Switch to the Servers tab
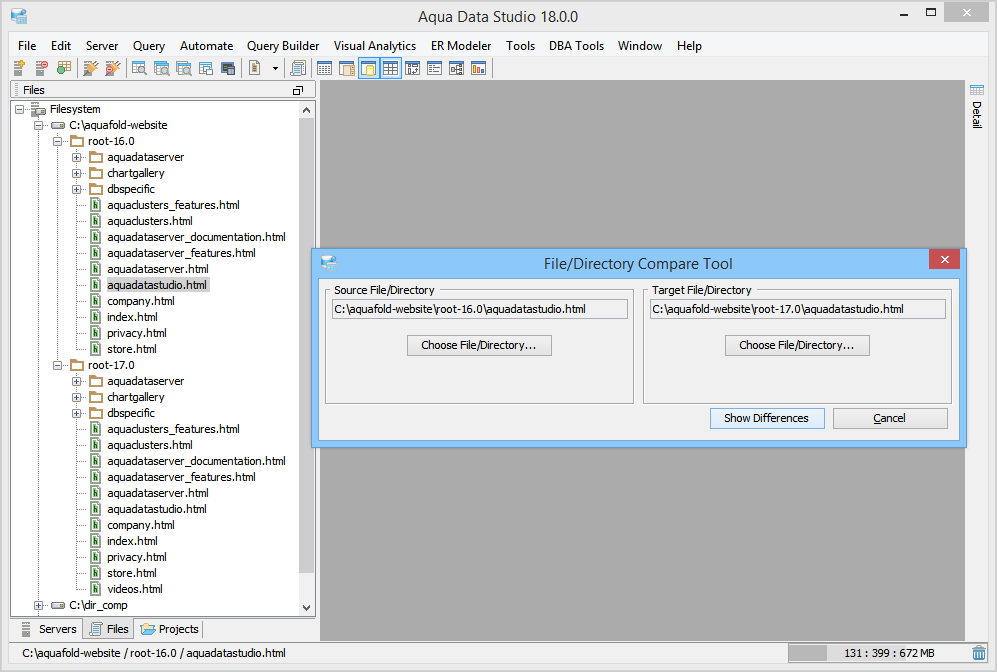Viewport: 997px width, 672px height. 57,629
